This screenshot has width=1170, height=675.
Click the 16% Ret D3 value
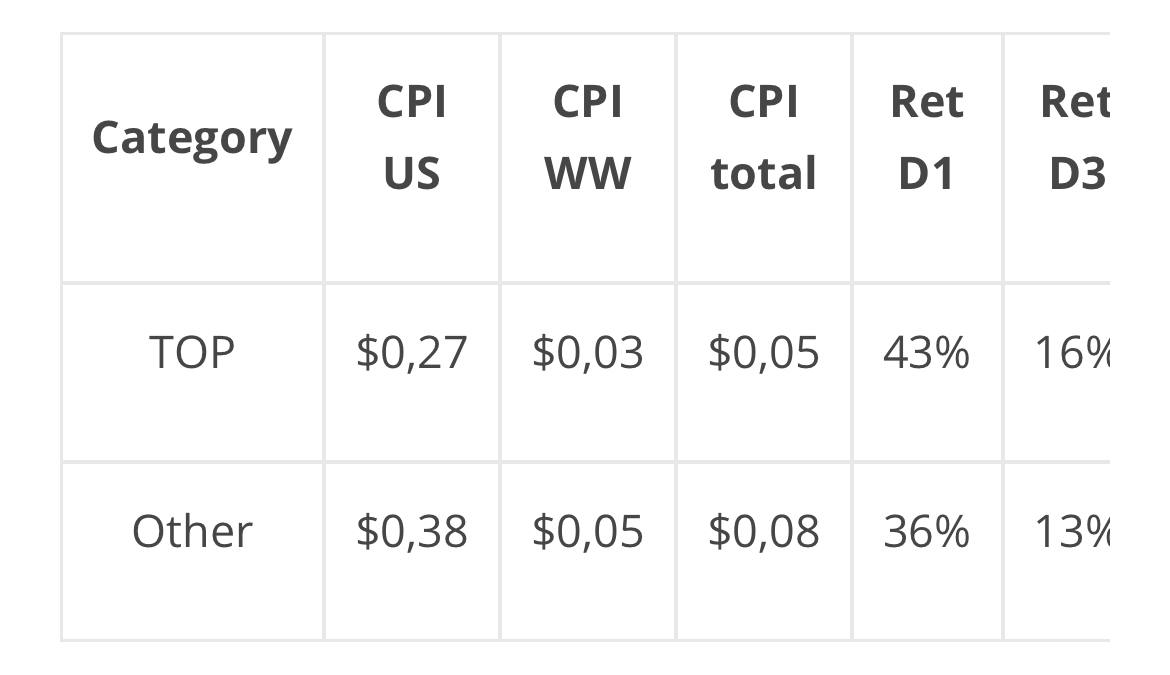click(1072, 352)
